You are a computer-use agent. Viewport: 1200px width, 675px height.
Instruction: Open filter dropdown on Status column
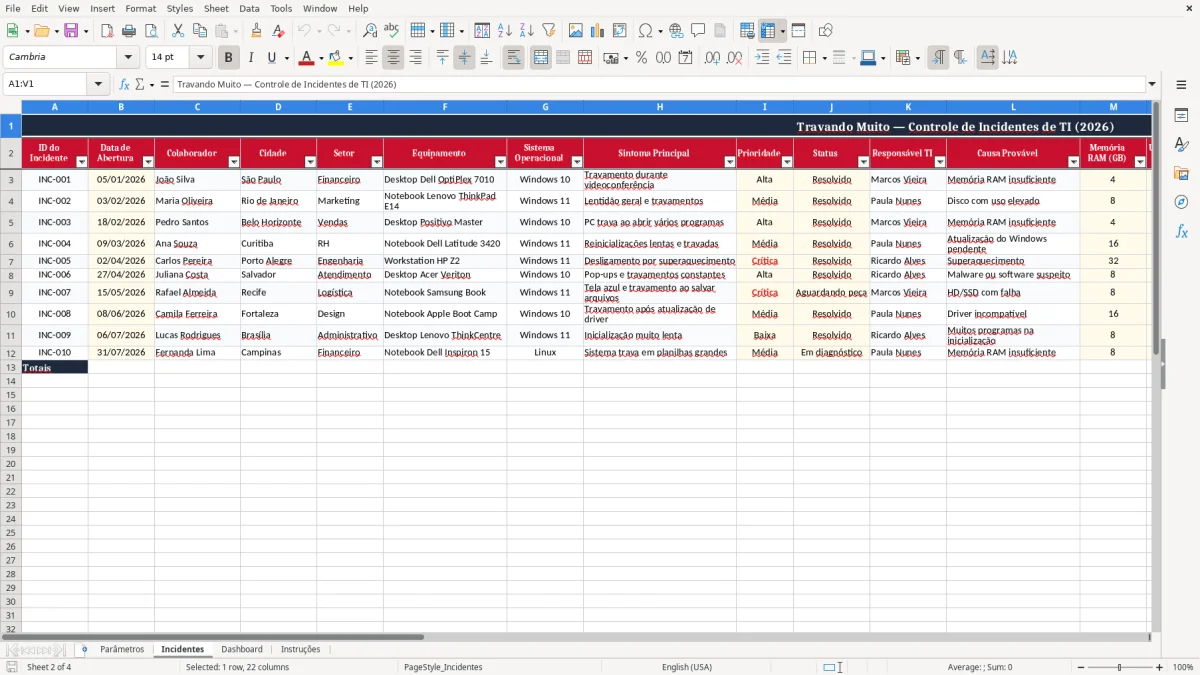click(x=863, y=162)
